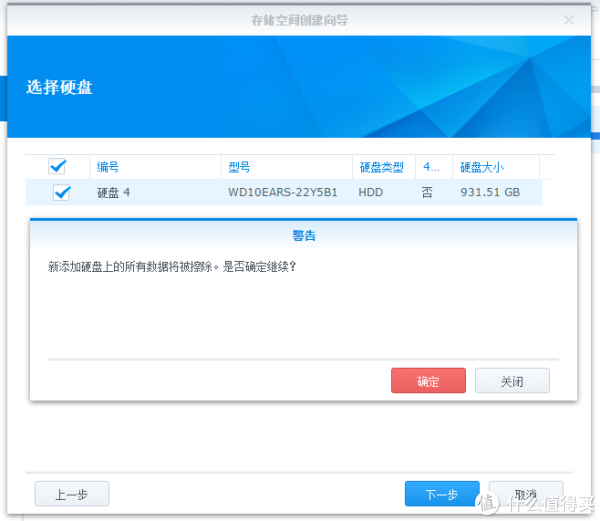Click the truncated 4... column header
Screen dimensions: 600x521
click(x=431, y=167)
